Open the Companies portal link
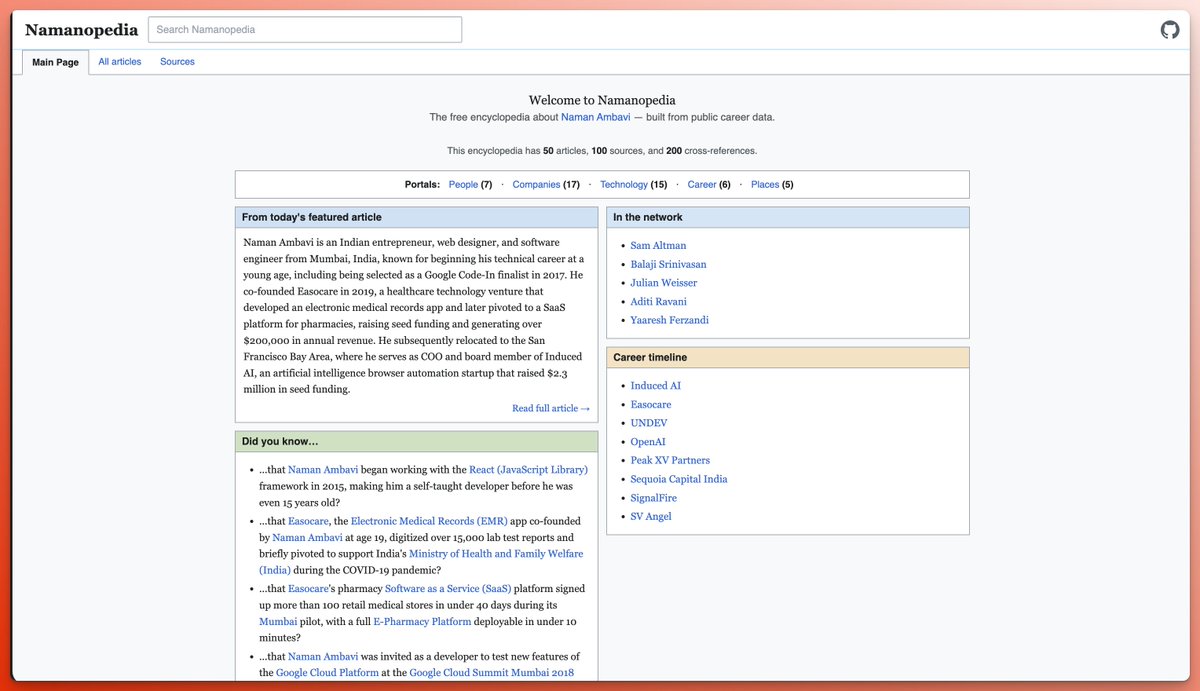Screen dimensions: 1200x691 click(536, 185)
